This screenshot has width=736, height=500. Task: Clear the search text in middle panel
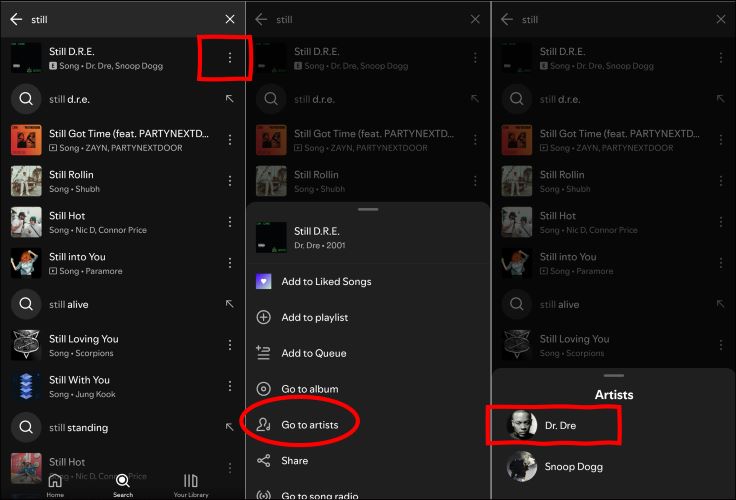click(x=475, y=19)
